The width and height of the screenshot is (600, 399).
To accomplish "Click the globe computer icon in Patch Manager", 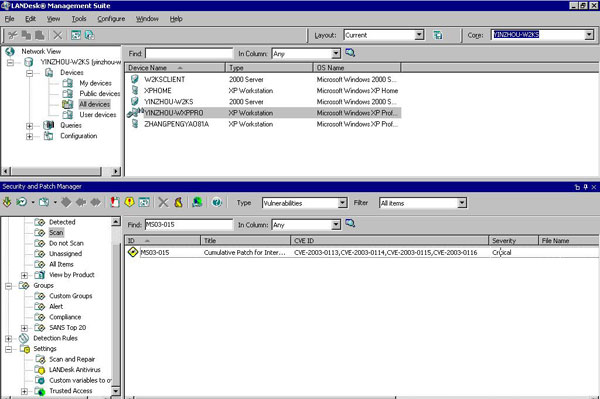I will pyautogui.click(x=197, y=202).
